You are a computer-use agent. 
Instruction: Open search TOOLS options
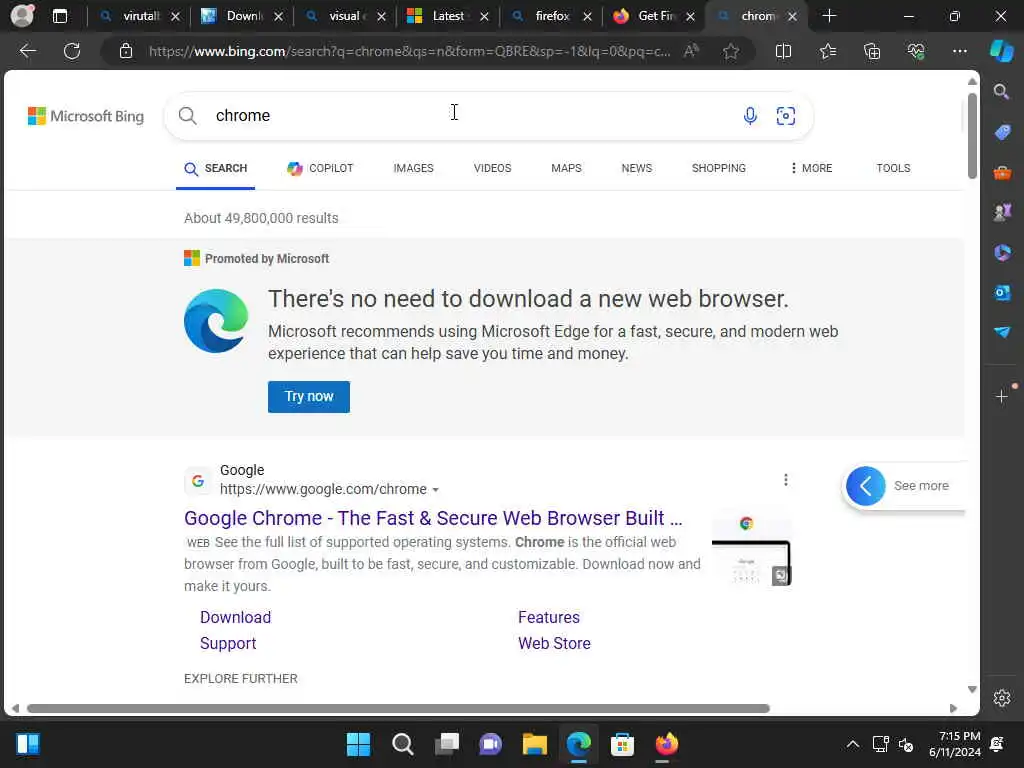[x=893, y=168]
